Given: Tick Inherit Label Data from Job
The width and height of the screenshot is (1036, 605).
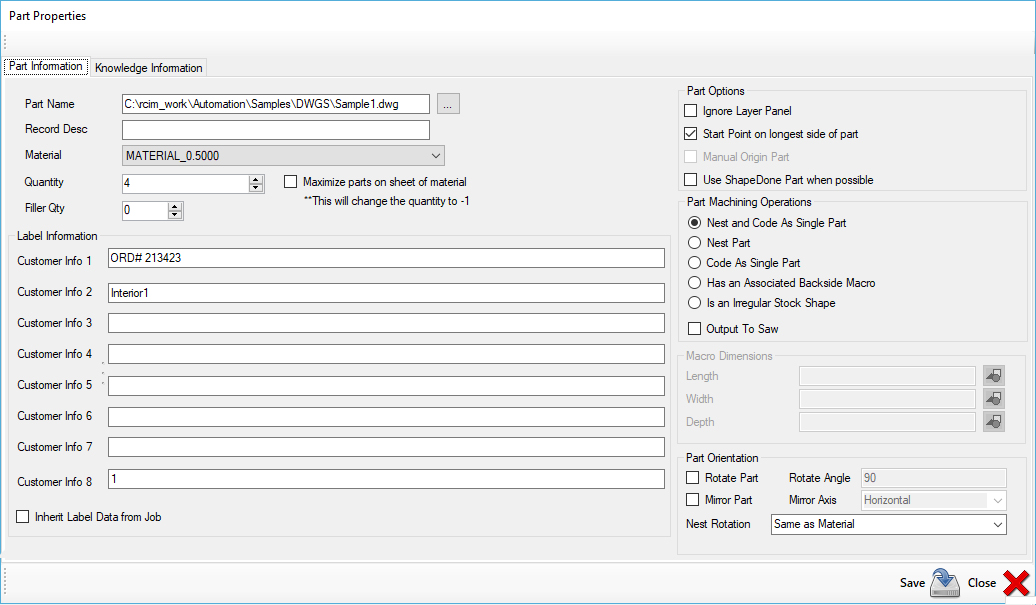Looking at the screenshot, I should (x=23, y=517).
